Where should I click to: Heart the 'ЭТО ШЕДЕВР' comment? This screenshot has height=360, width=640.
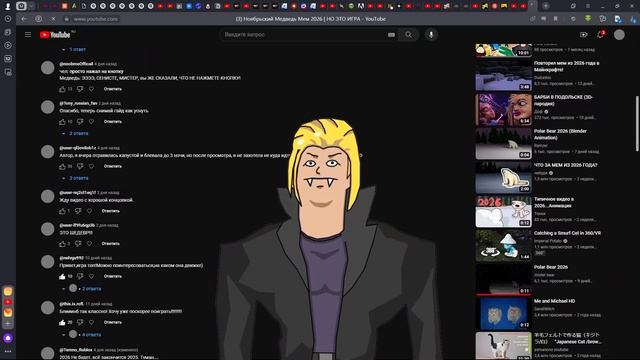pos(89,244)
